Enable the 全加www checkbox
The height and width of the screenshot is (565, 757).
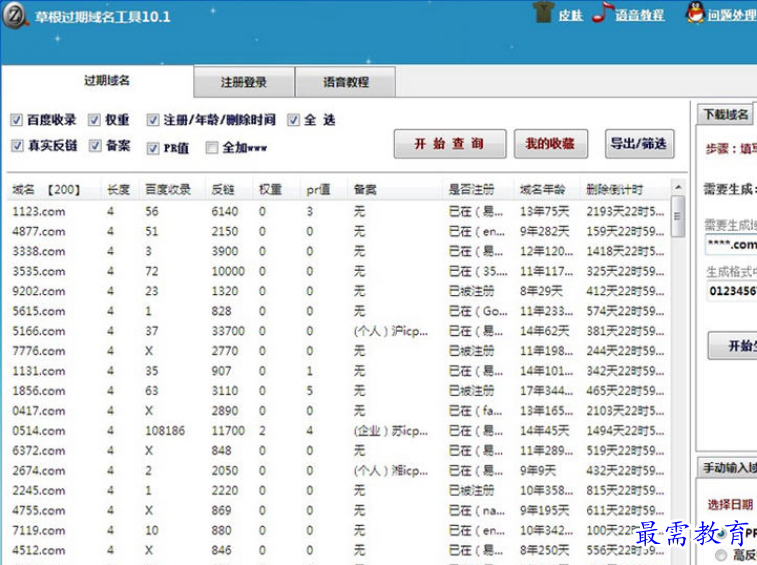point(212,148)
